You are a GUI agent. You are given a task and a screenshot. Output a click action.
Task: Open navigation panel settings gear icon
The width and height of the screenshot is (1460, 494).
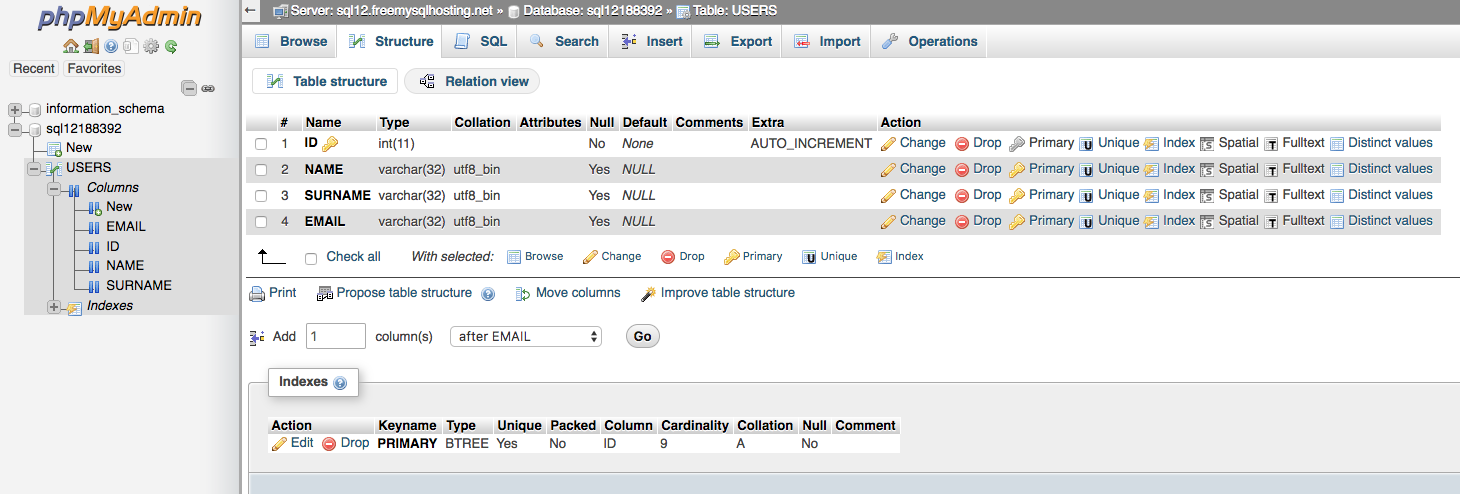tap(151, 46)
